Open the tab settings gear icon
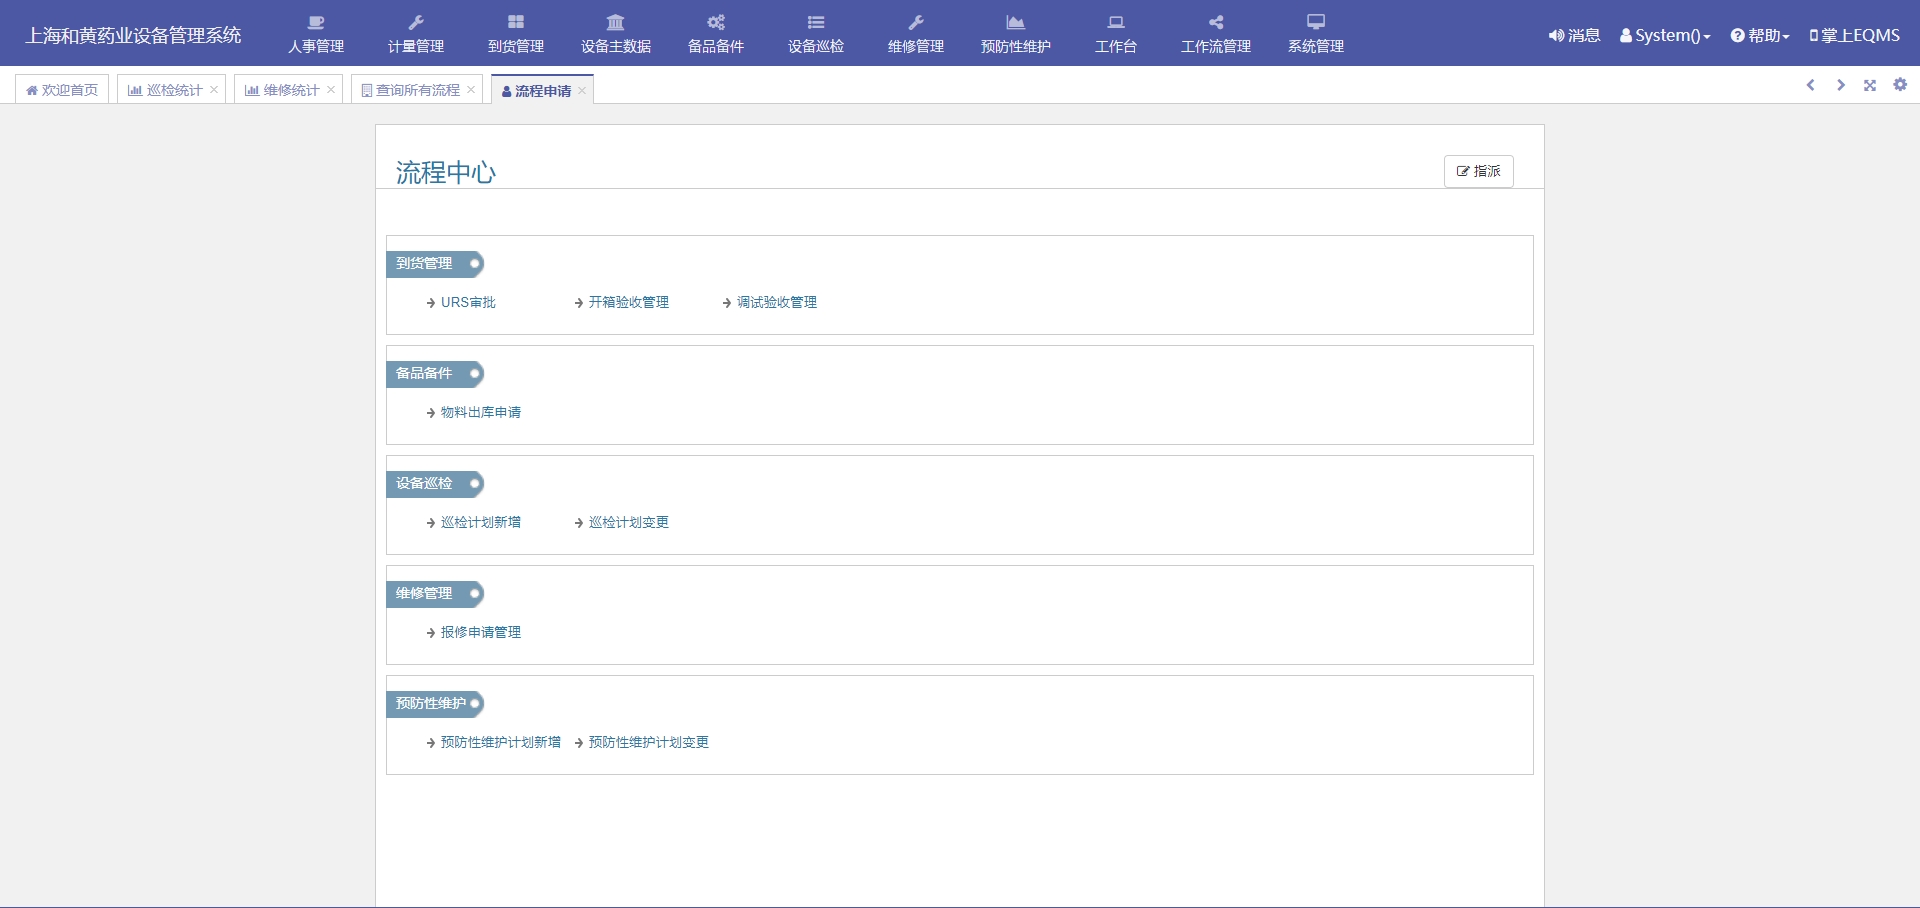The image size is (1920, 908). click(x=1900, y=85)
